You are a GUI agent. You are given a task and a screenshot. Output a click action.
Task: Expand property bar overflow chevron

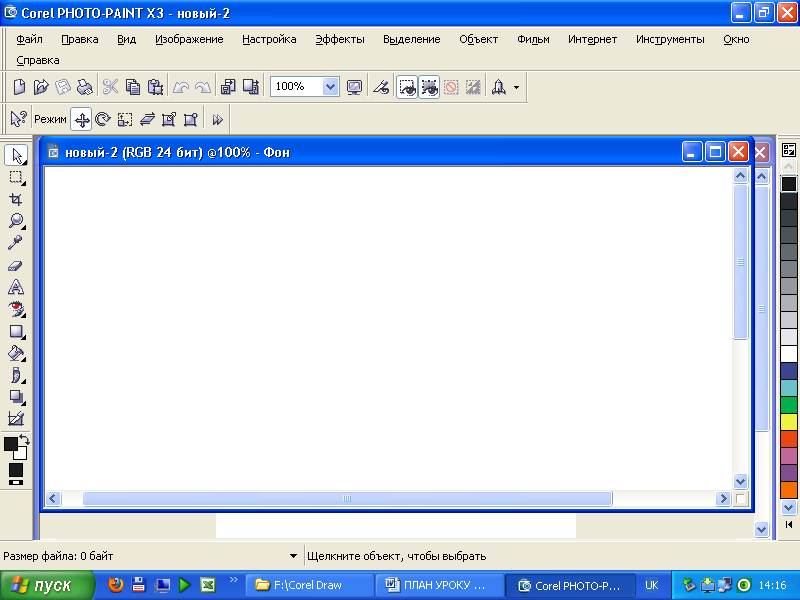(x=218, y=120)
